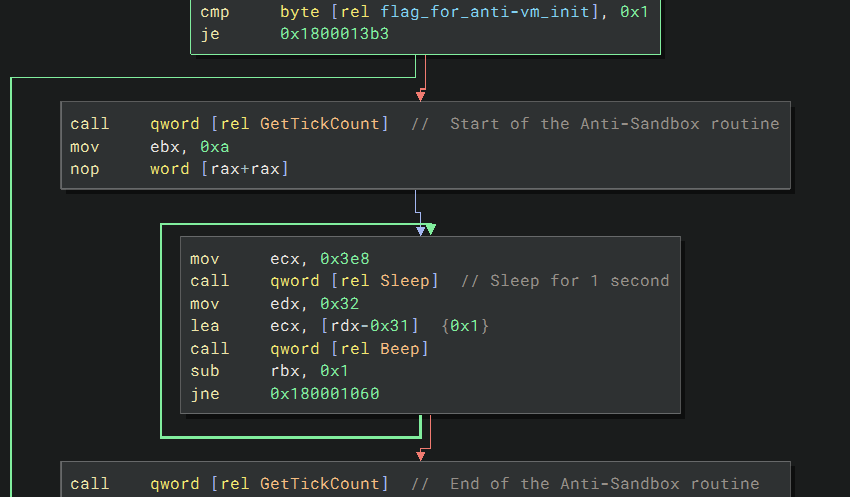850x497 pixels.
Task: Follow the je target address 0x1800013b3
Action: (335, 34)
